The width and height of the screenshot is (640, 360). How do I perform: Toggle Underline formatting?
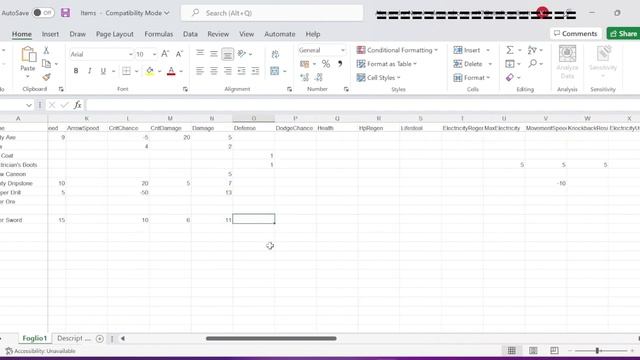click(103, 71)
